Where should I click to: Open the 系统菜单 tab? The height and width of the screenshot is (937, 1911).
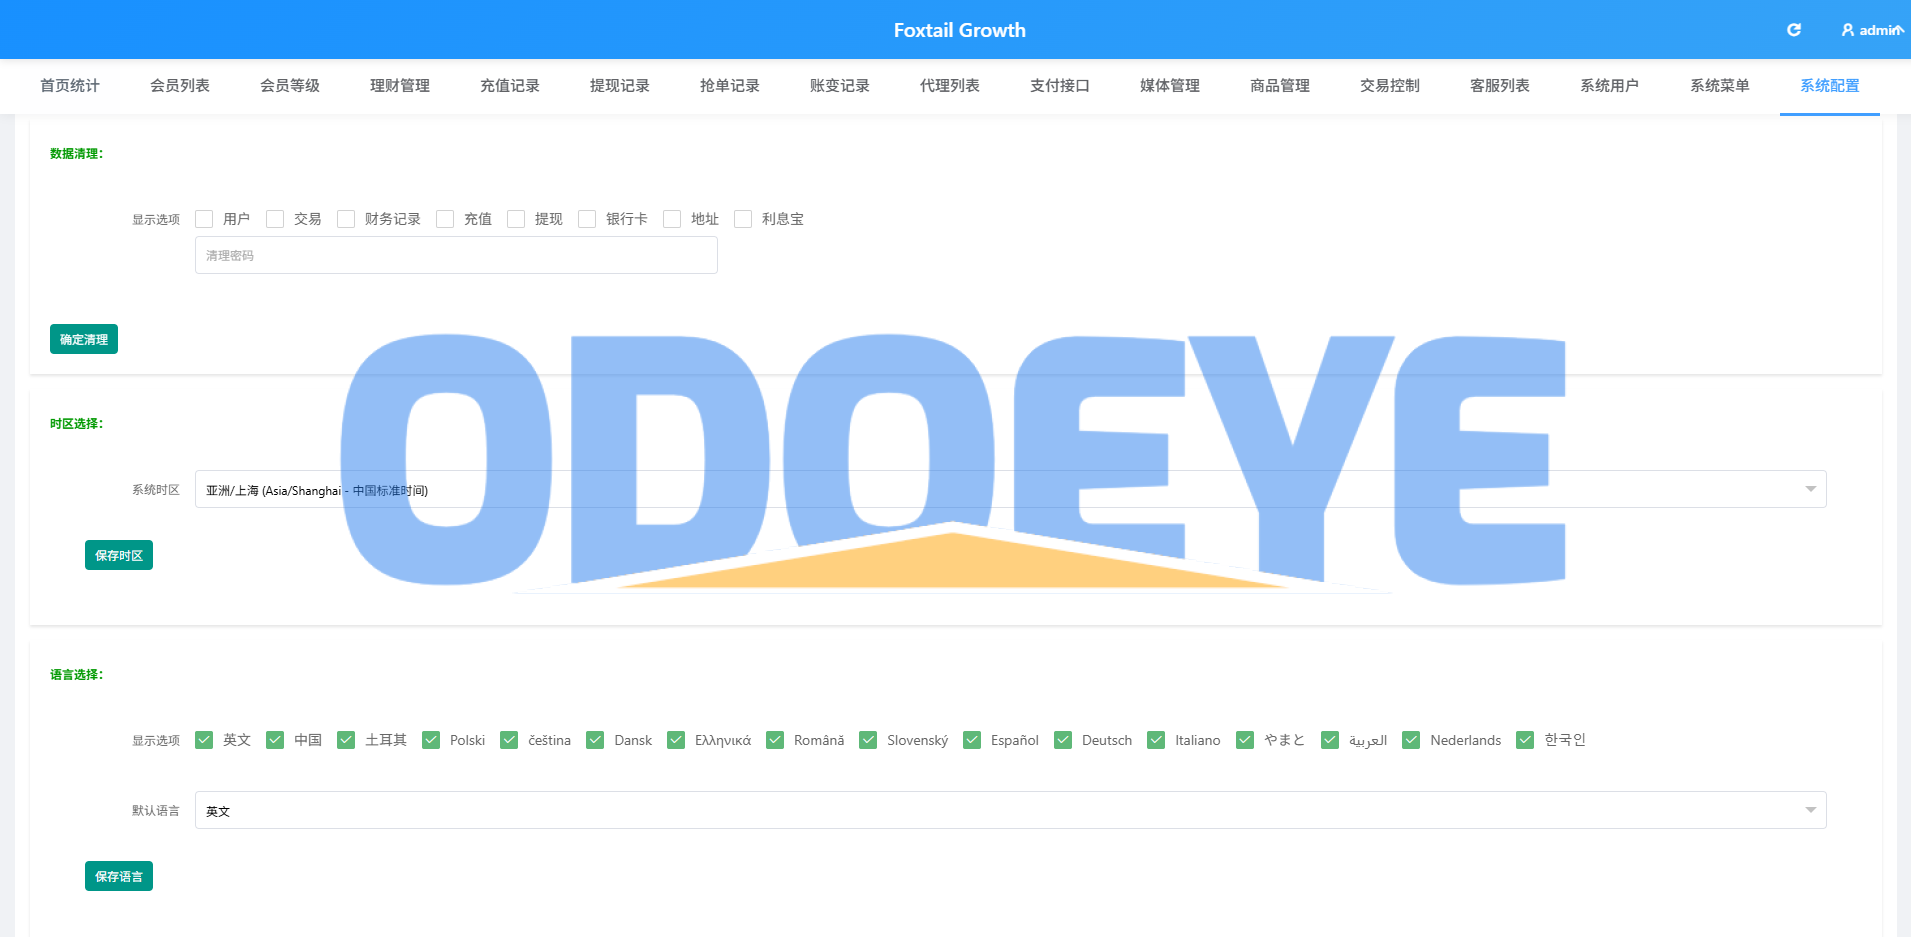1720,86
